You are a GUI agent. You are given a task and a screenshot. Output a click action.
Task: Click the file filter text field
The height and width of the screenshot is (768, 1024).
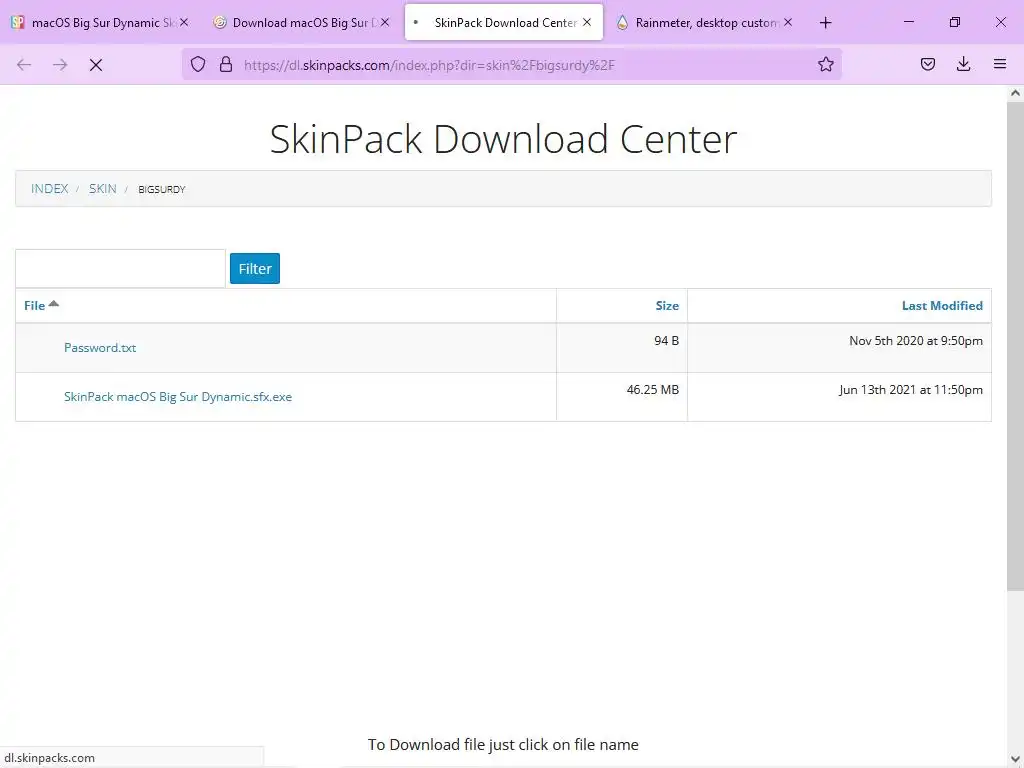pyautogui.click(x=121, y=268)
